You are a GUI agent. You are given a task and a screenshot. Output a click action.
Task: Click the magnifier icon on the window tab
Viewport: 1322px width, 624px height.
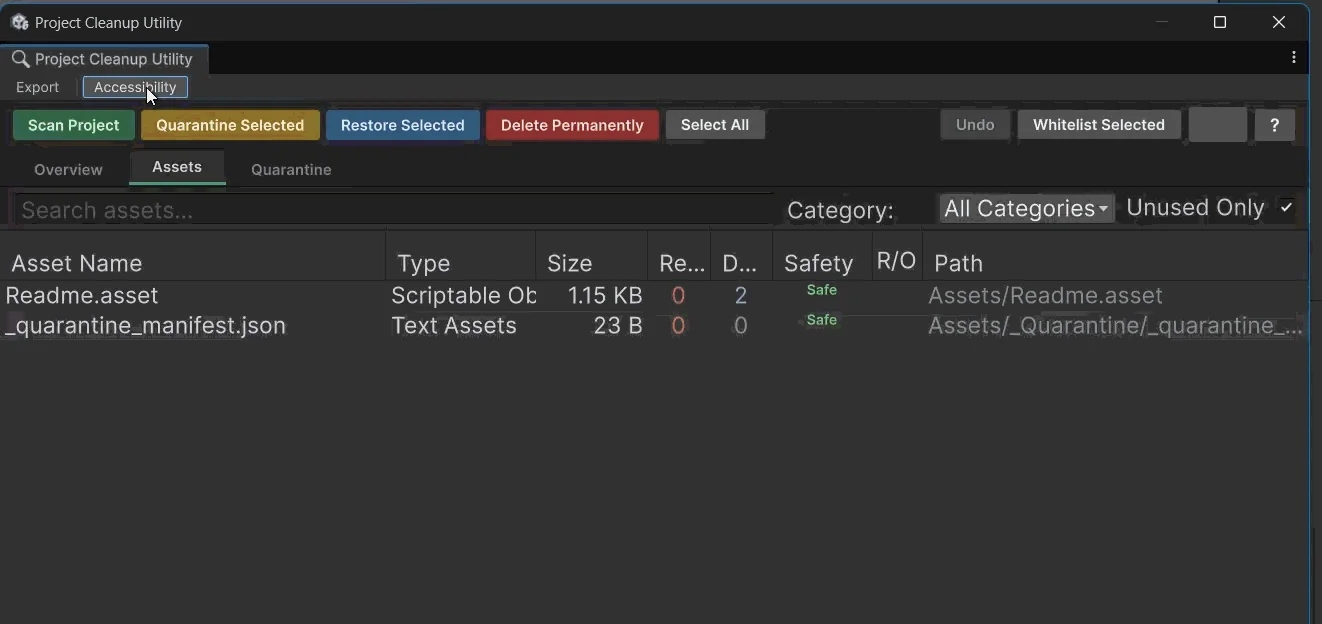pyautogui.click(x=20, y=59)
